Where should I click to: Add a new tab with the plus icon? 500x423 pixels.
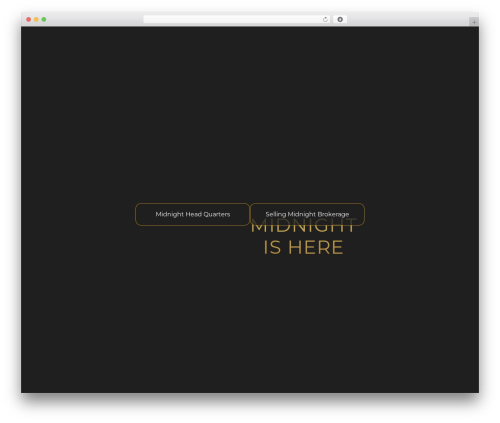474,22
